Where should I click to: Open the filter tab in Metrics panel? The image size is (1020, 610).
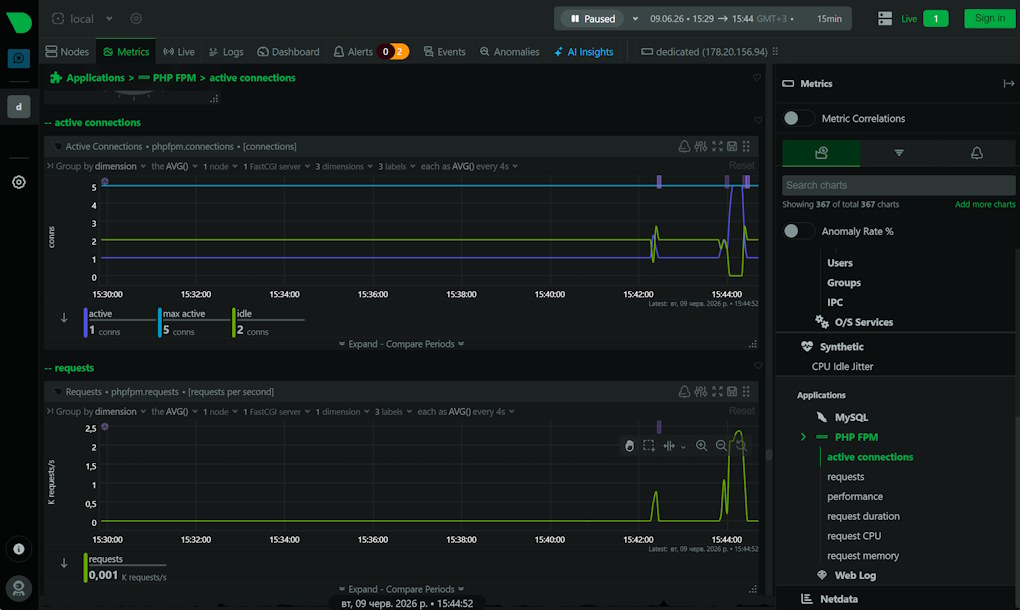(898, 153)
